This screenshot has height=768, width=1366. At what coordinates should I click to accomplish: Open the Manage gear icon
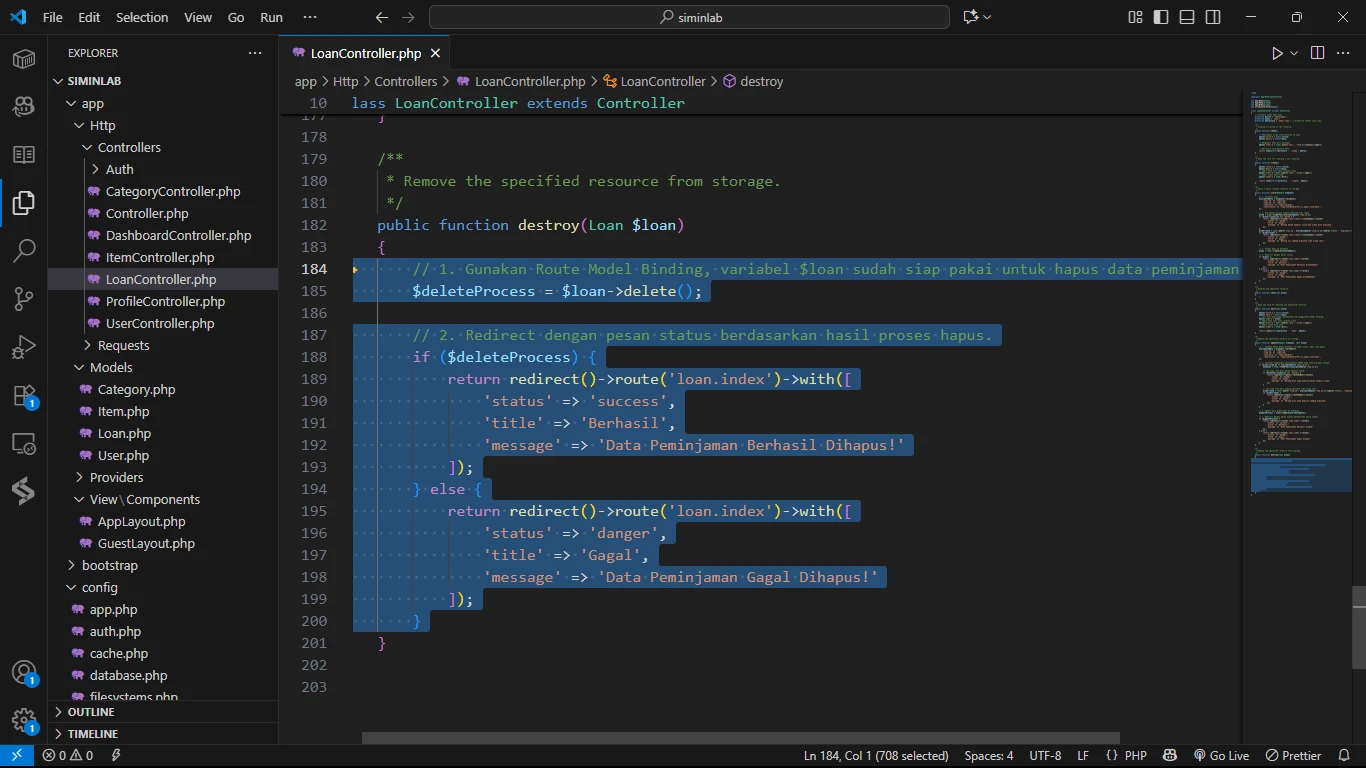coord(24,721)
